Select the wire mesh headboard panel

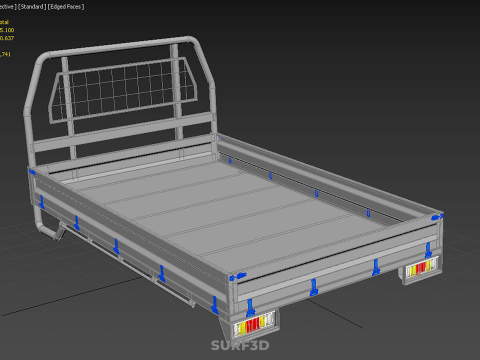(x=123, y=90)
